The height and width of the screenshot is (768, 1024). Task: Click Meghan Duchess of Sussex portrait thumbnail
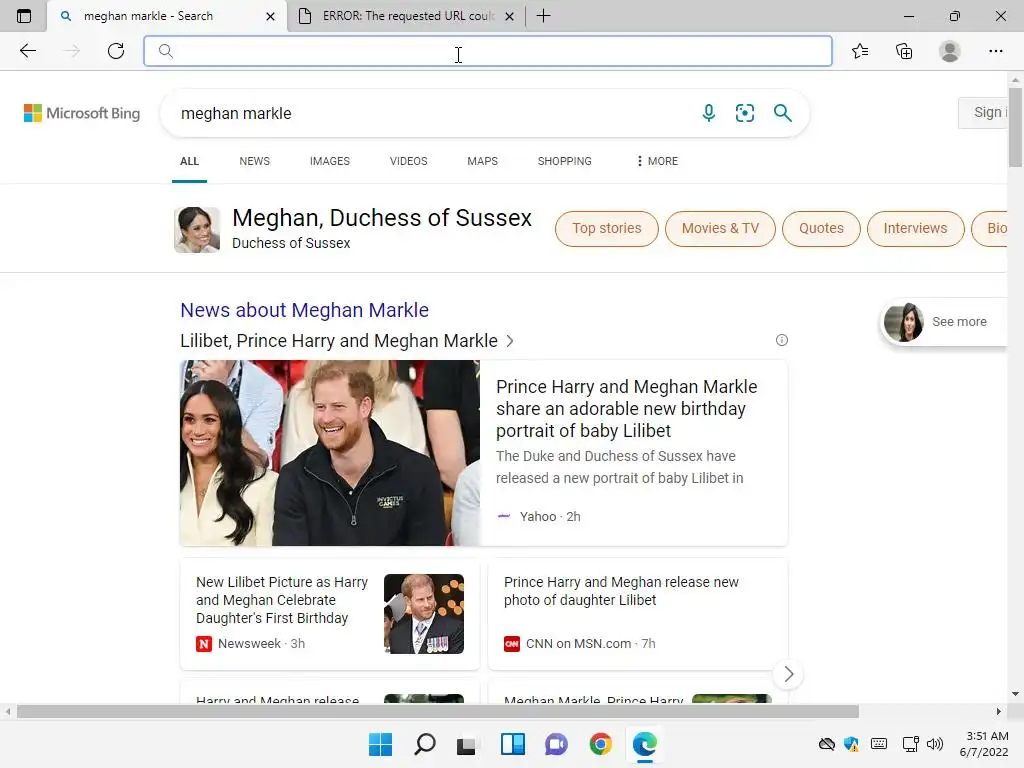coord(197,230)
